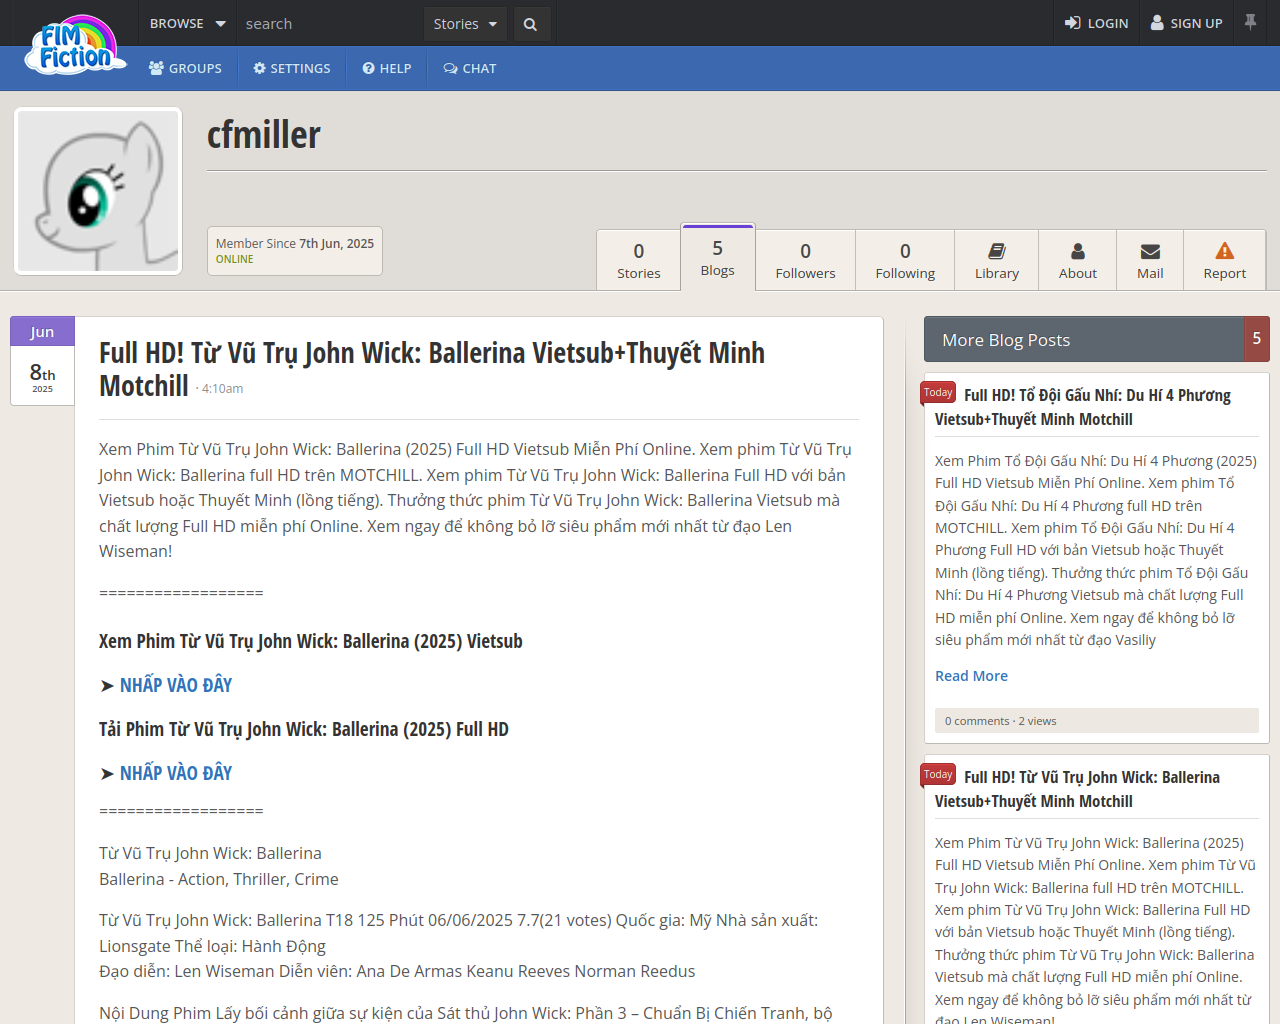Open the About tab
The height and width of the screenshot is (1024, 1280).
[1078, 260]
